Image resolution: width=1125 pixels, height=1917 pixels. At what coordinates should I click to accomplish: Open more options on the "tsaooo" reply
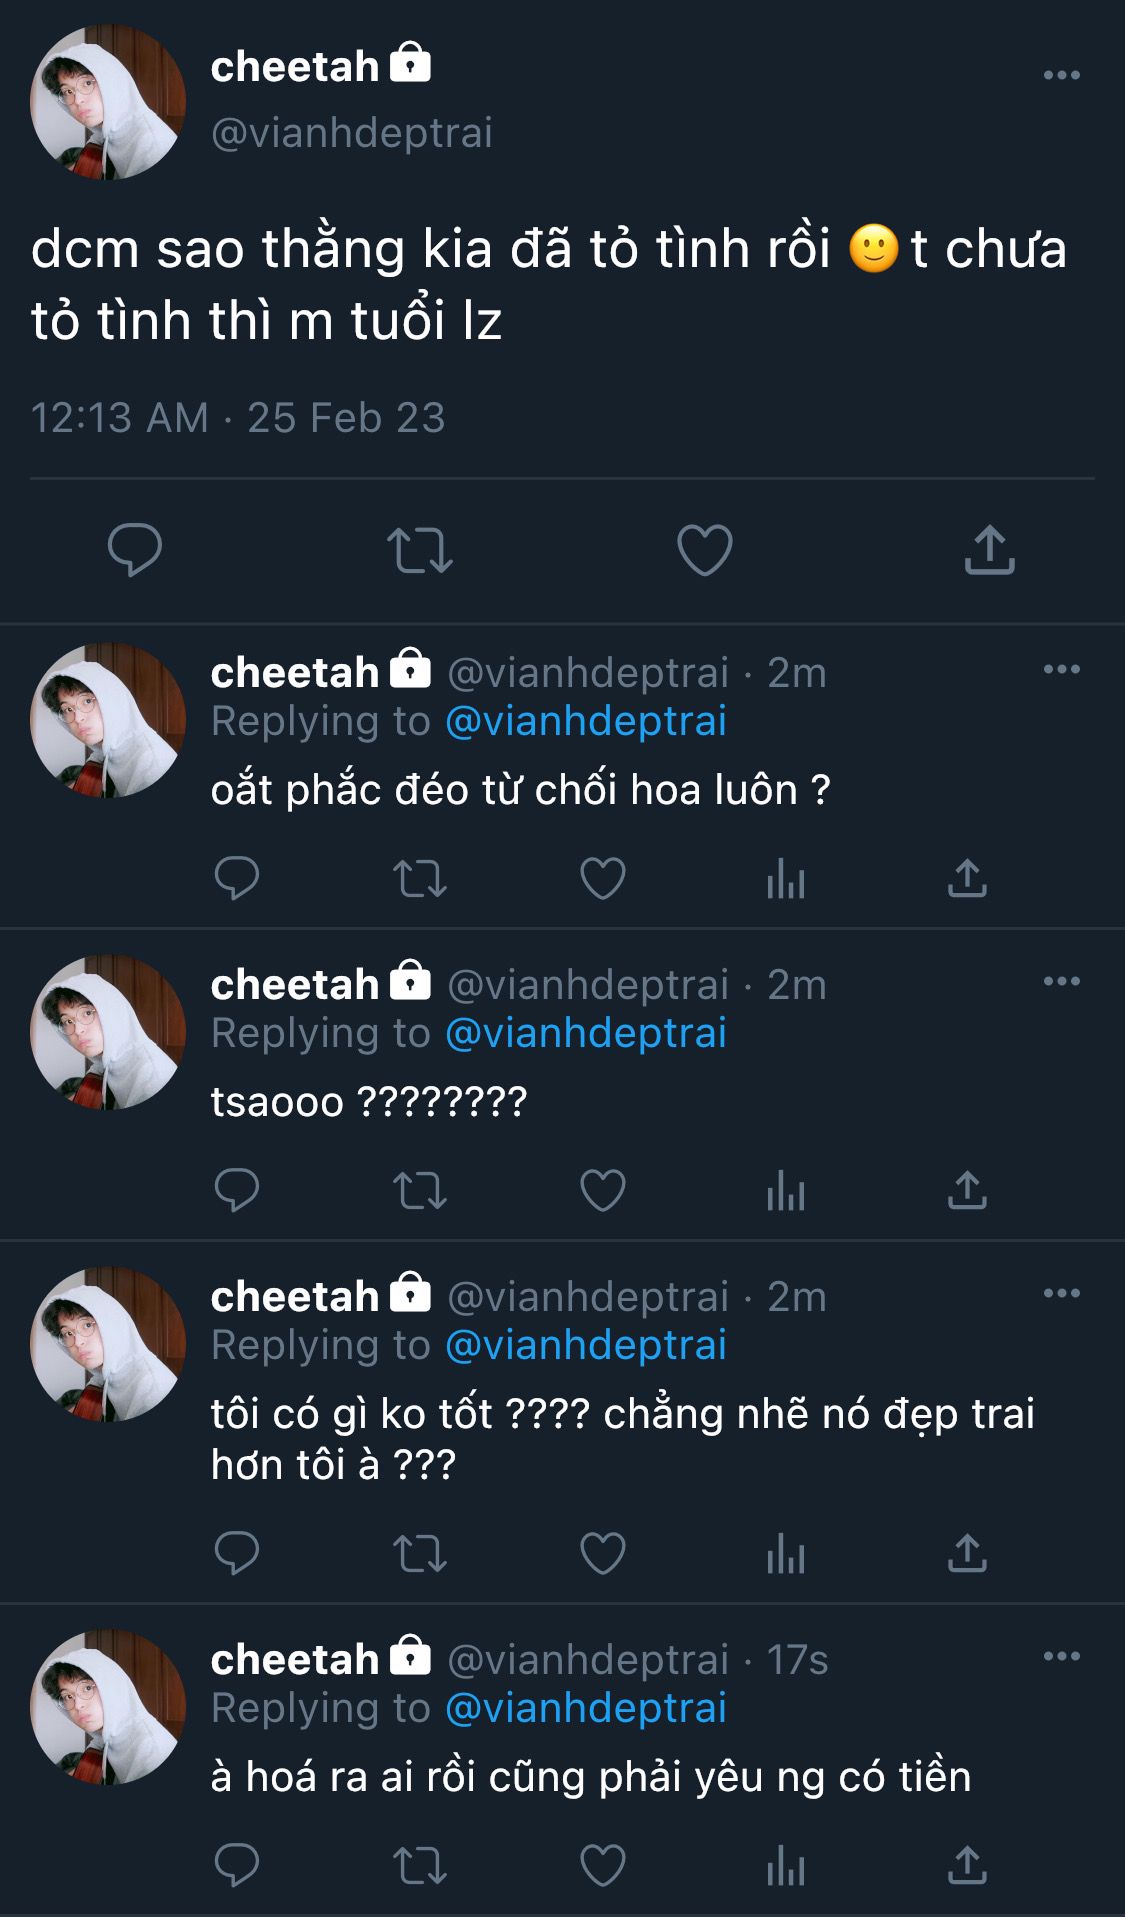pos(1061,981)
